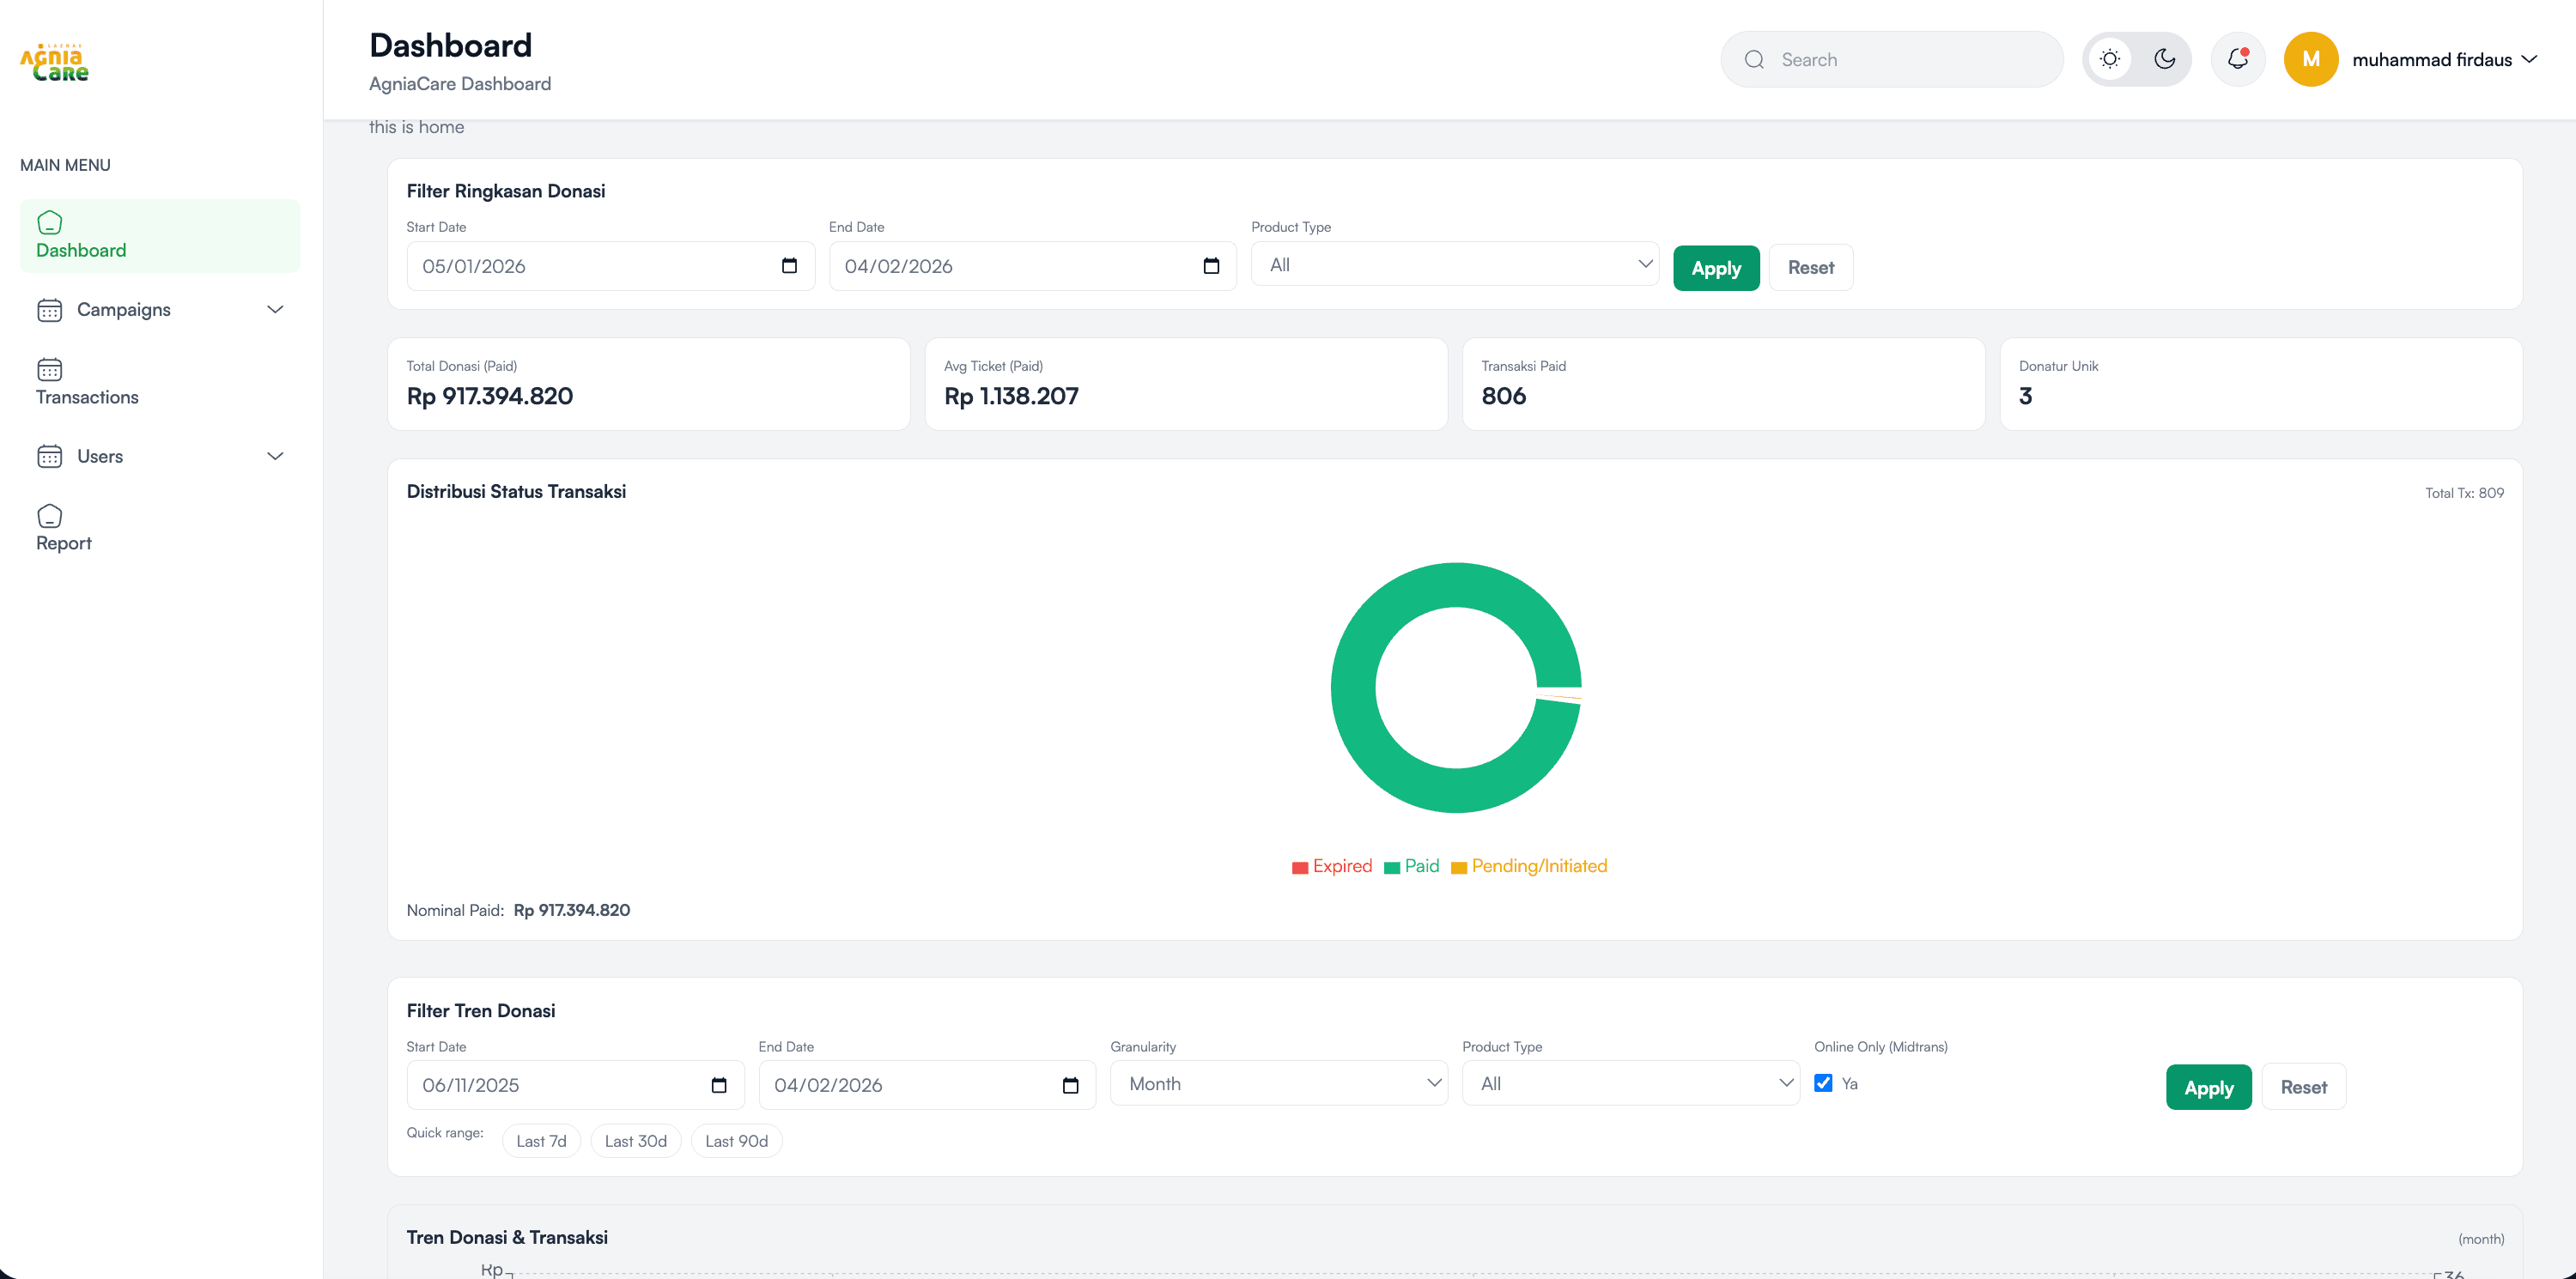Image resolution: width=2576 pixels, height=1279 pixels.
Task: Select the Last 30d quick range
Action: click(x=635, y=1141)
